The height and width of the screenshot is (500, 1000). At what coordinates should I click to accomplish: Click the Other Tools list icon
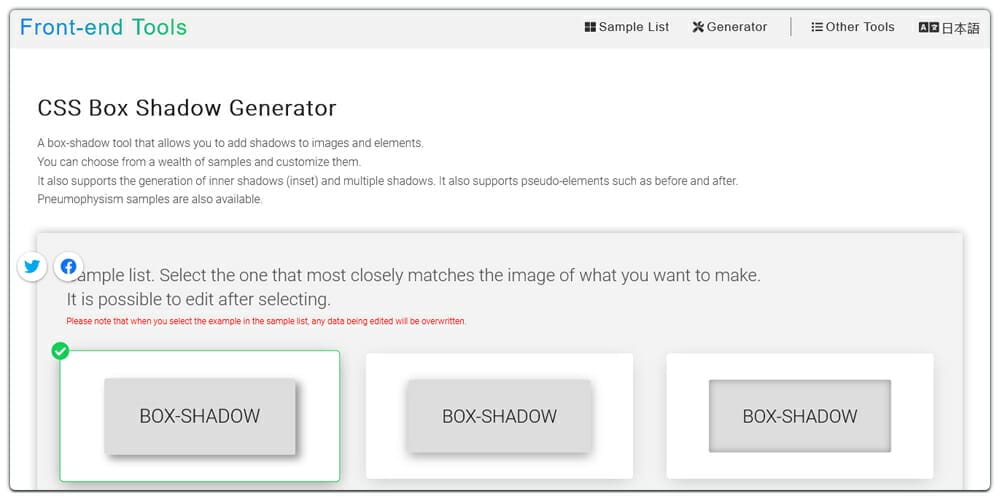click(x=817, y=27)
